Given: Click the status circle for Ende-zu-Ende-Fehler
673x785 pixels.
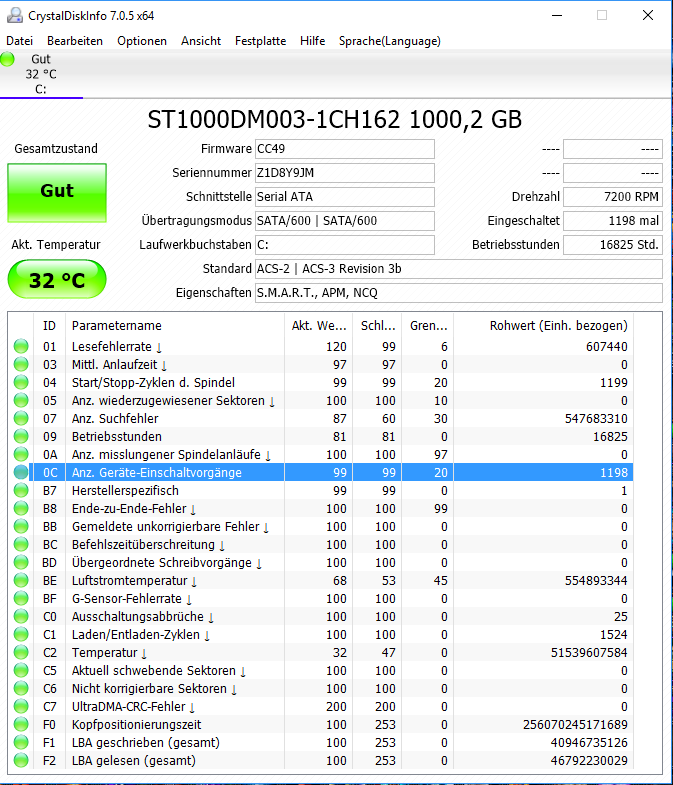Looking at the screenshot, I should pos(21,509).
